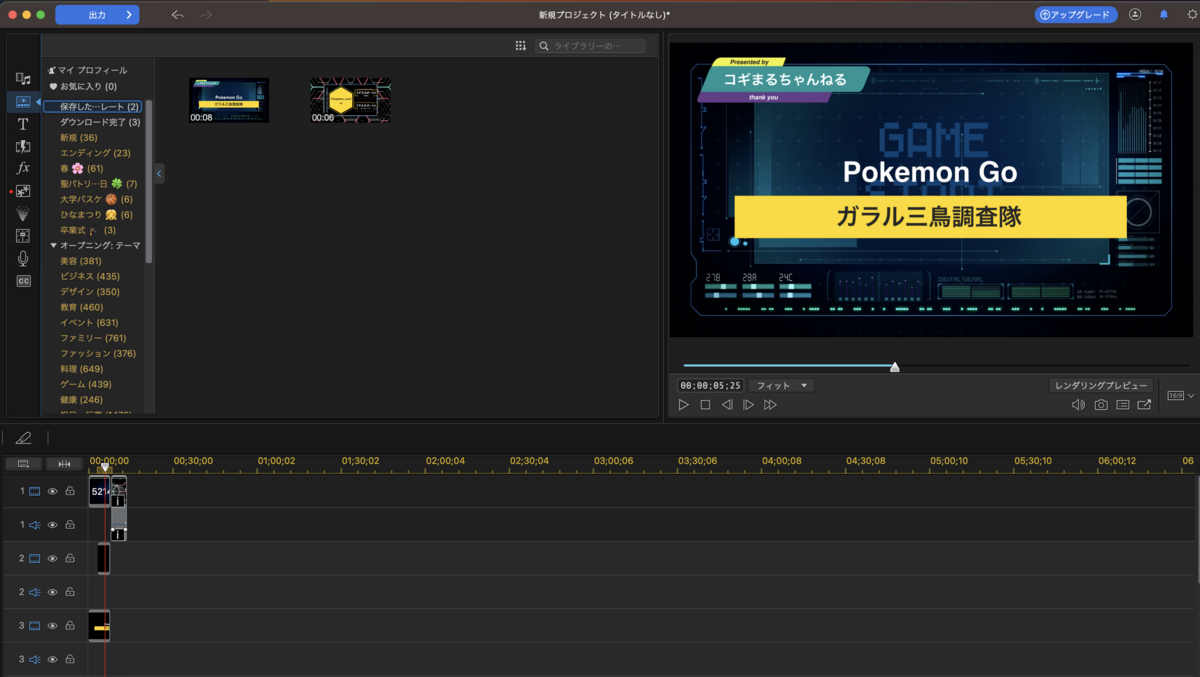Select the ダウンロード完了 (3) category
Screen dimensions: 1200x677
tap(100, 122)
